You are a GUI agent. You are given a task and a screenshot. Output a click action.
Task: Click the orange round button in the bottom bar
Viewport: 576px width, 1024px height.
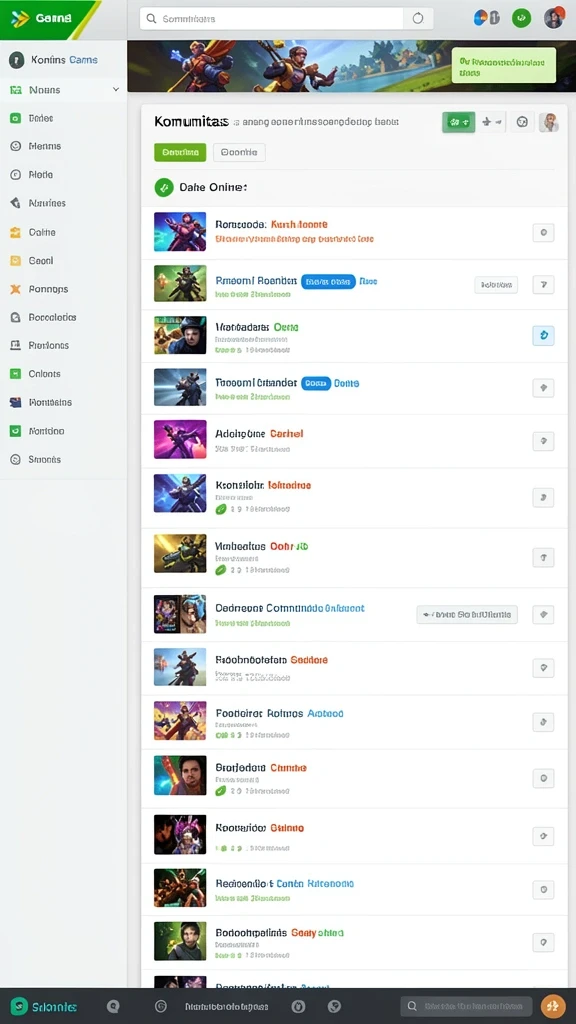[x=553, y=1006]
